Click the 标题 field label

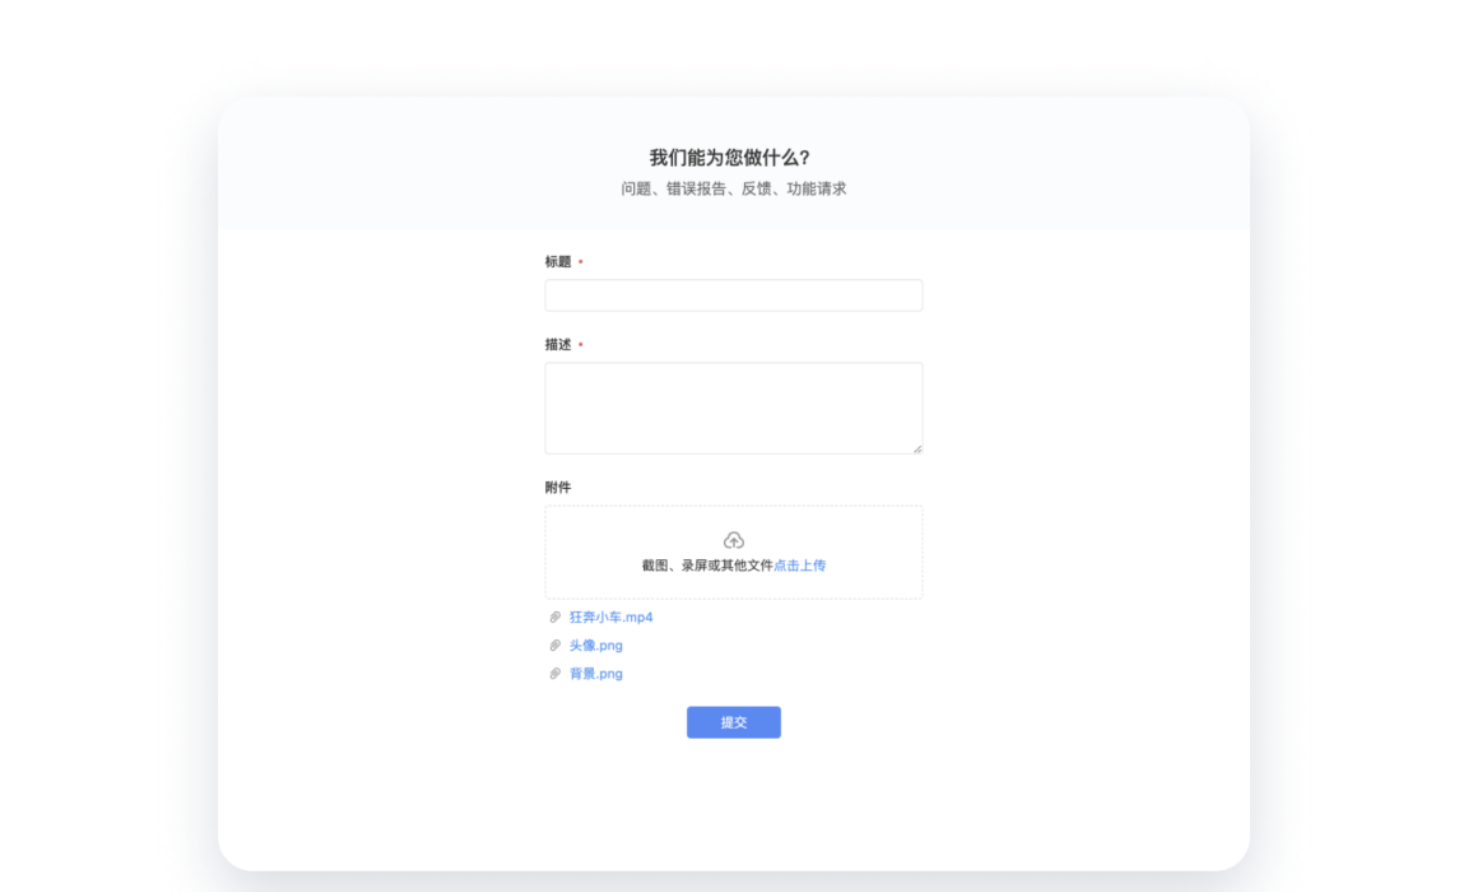[x=557, y=262]
